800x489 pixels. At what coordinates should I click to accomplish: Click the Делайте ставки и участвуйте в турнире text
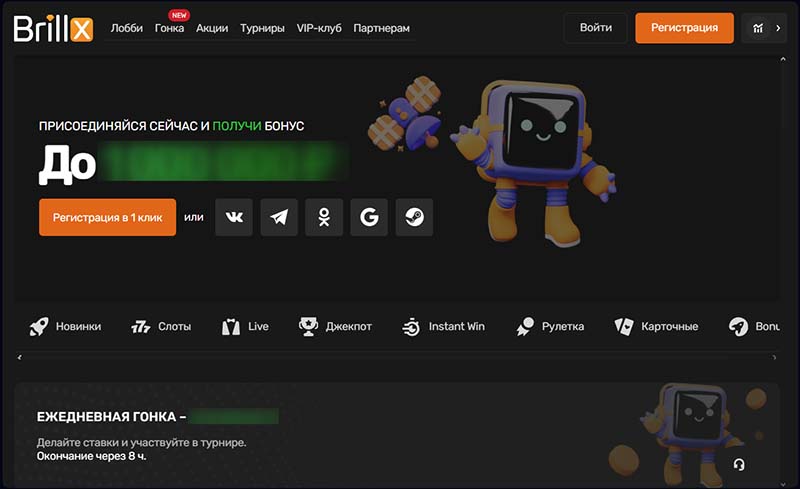coord(141,443)
